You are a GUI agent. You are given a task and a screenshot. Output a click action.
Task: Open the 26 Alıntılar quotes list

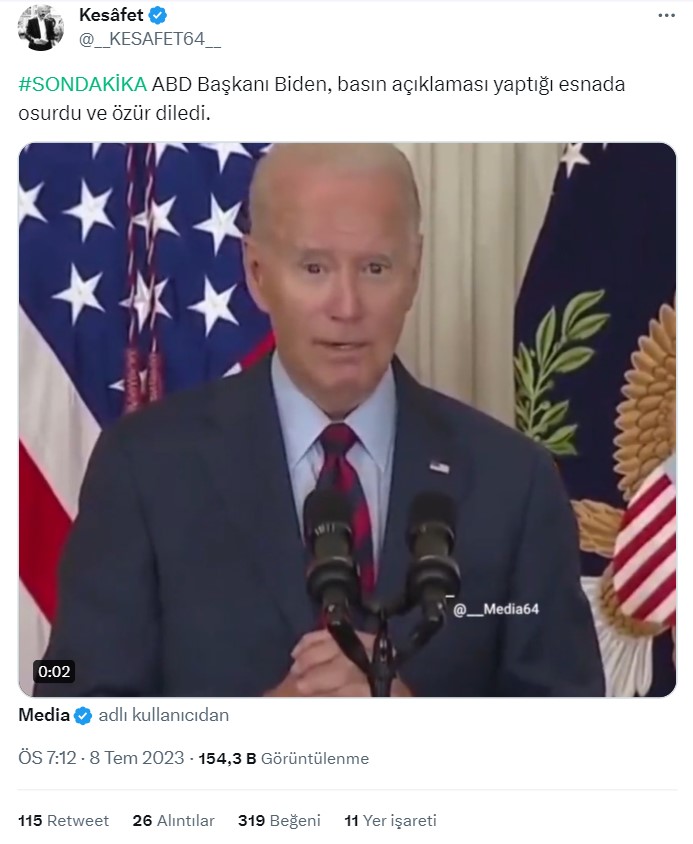point(173,820)
